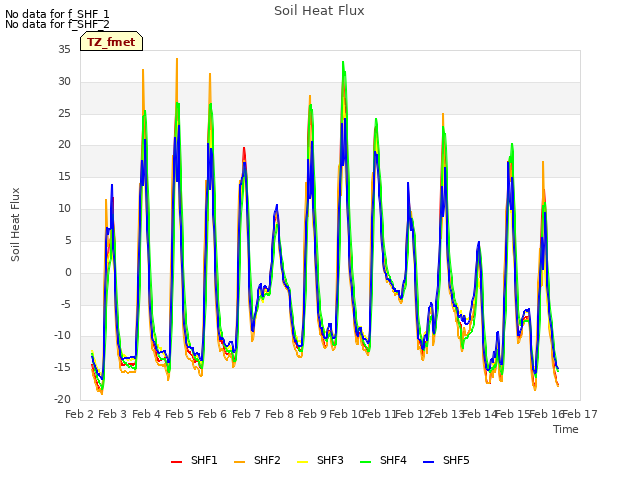640x480 pixels.
Task: Click the '0' y-axis tick label
Action: (68, 273)
